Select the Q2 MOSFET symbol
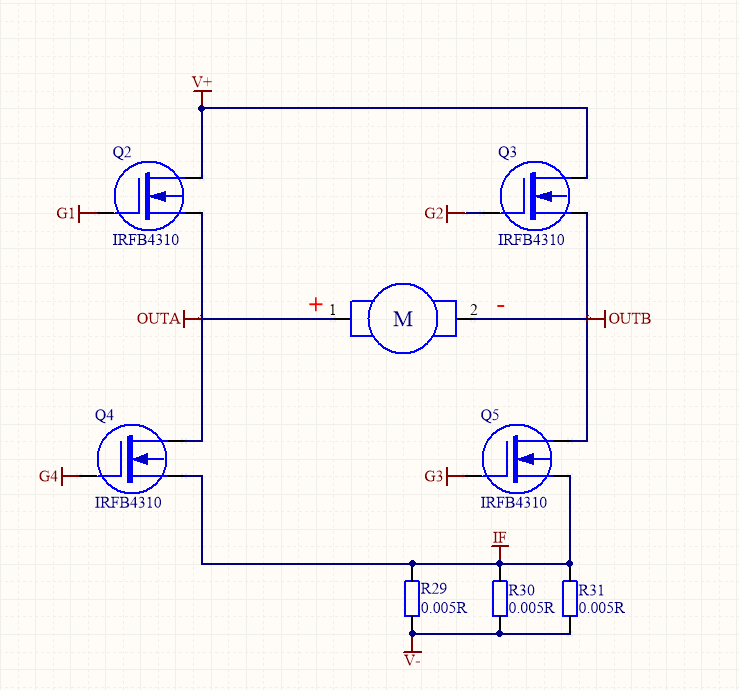Image resolution: width=739 pixels, height=690 pixels. pyautogui.click(x=149, y=196)
